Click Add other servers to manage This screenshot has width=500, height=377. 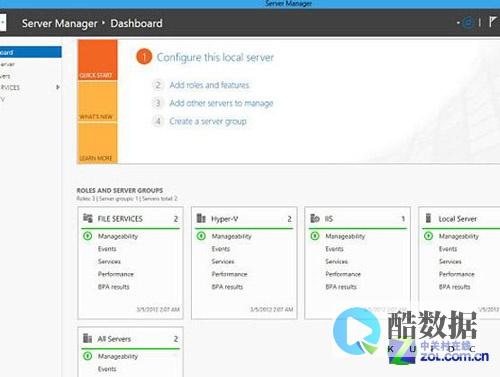pos(221,103)
